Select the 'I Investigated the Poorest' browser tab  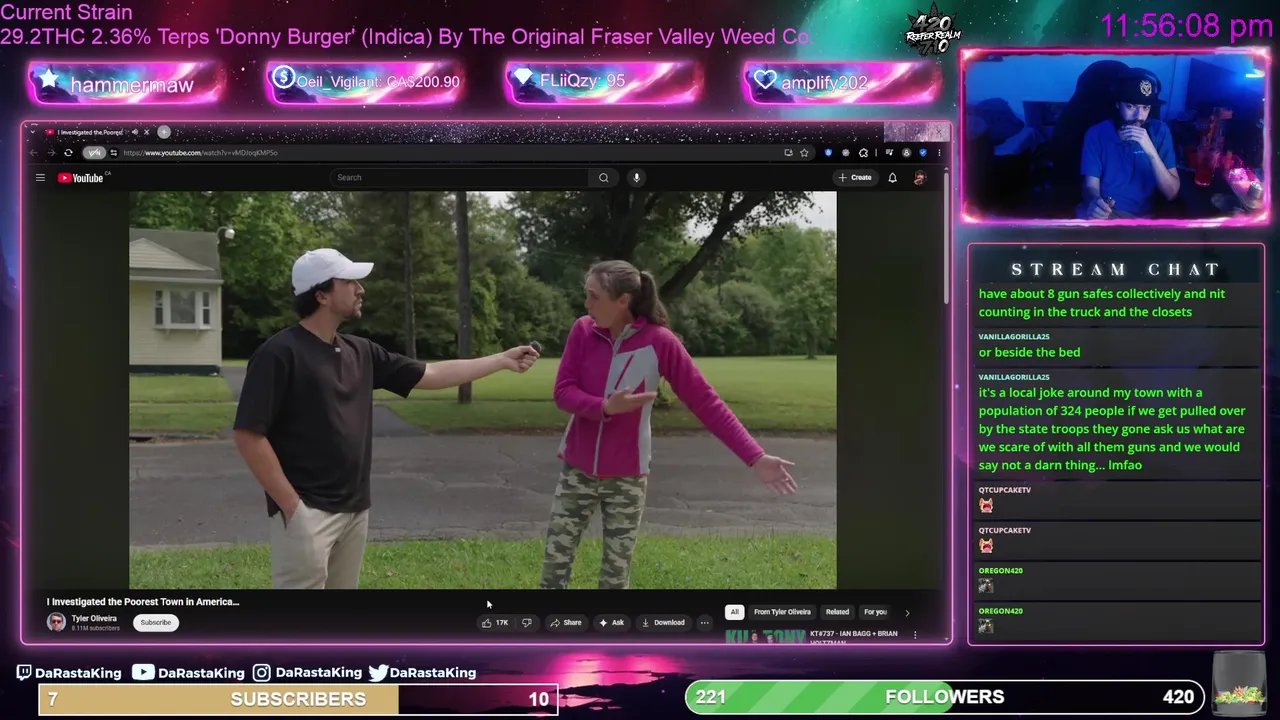[89, 132]
